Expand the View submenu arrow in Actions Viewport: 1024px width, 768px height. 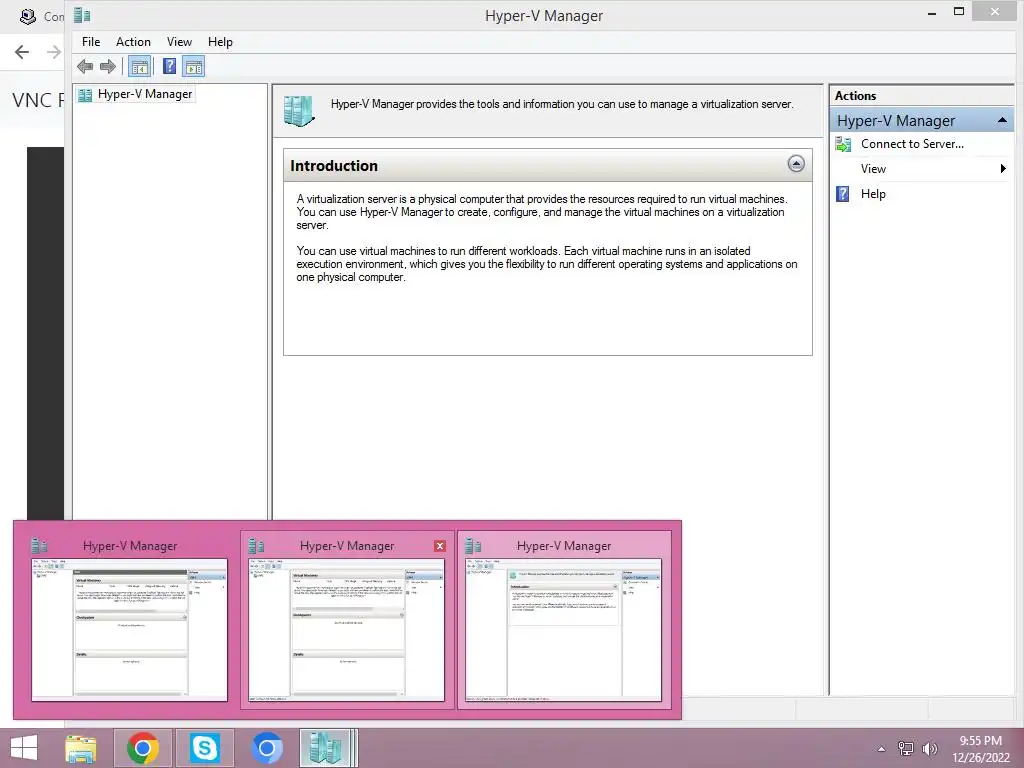tap(1002, 168)
